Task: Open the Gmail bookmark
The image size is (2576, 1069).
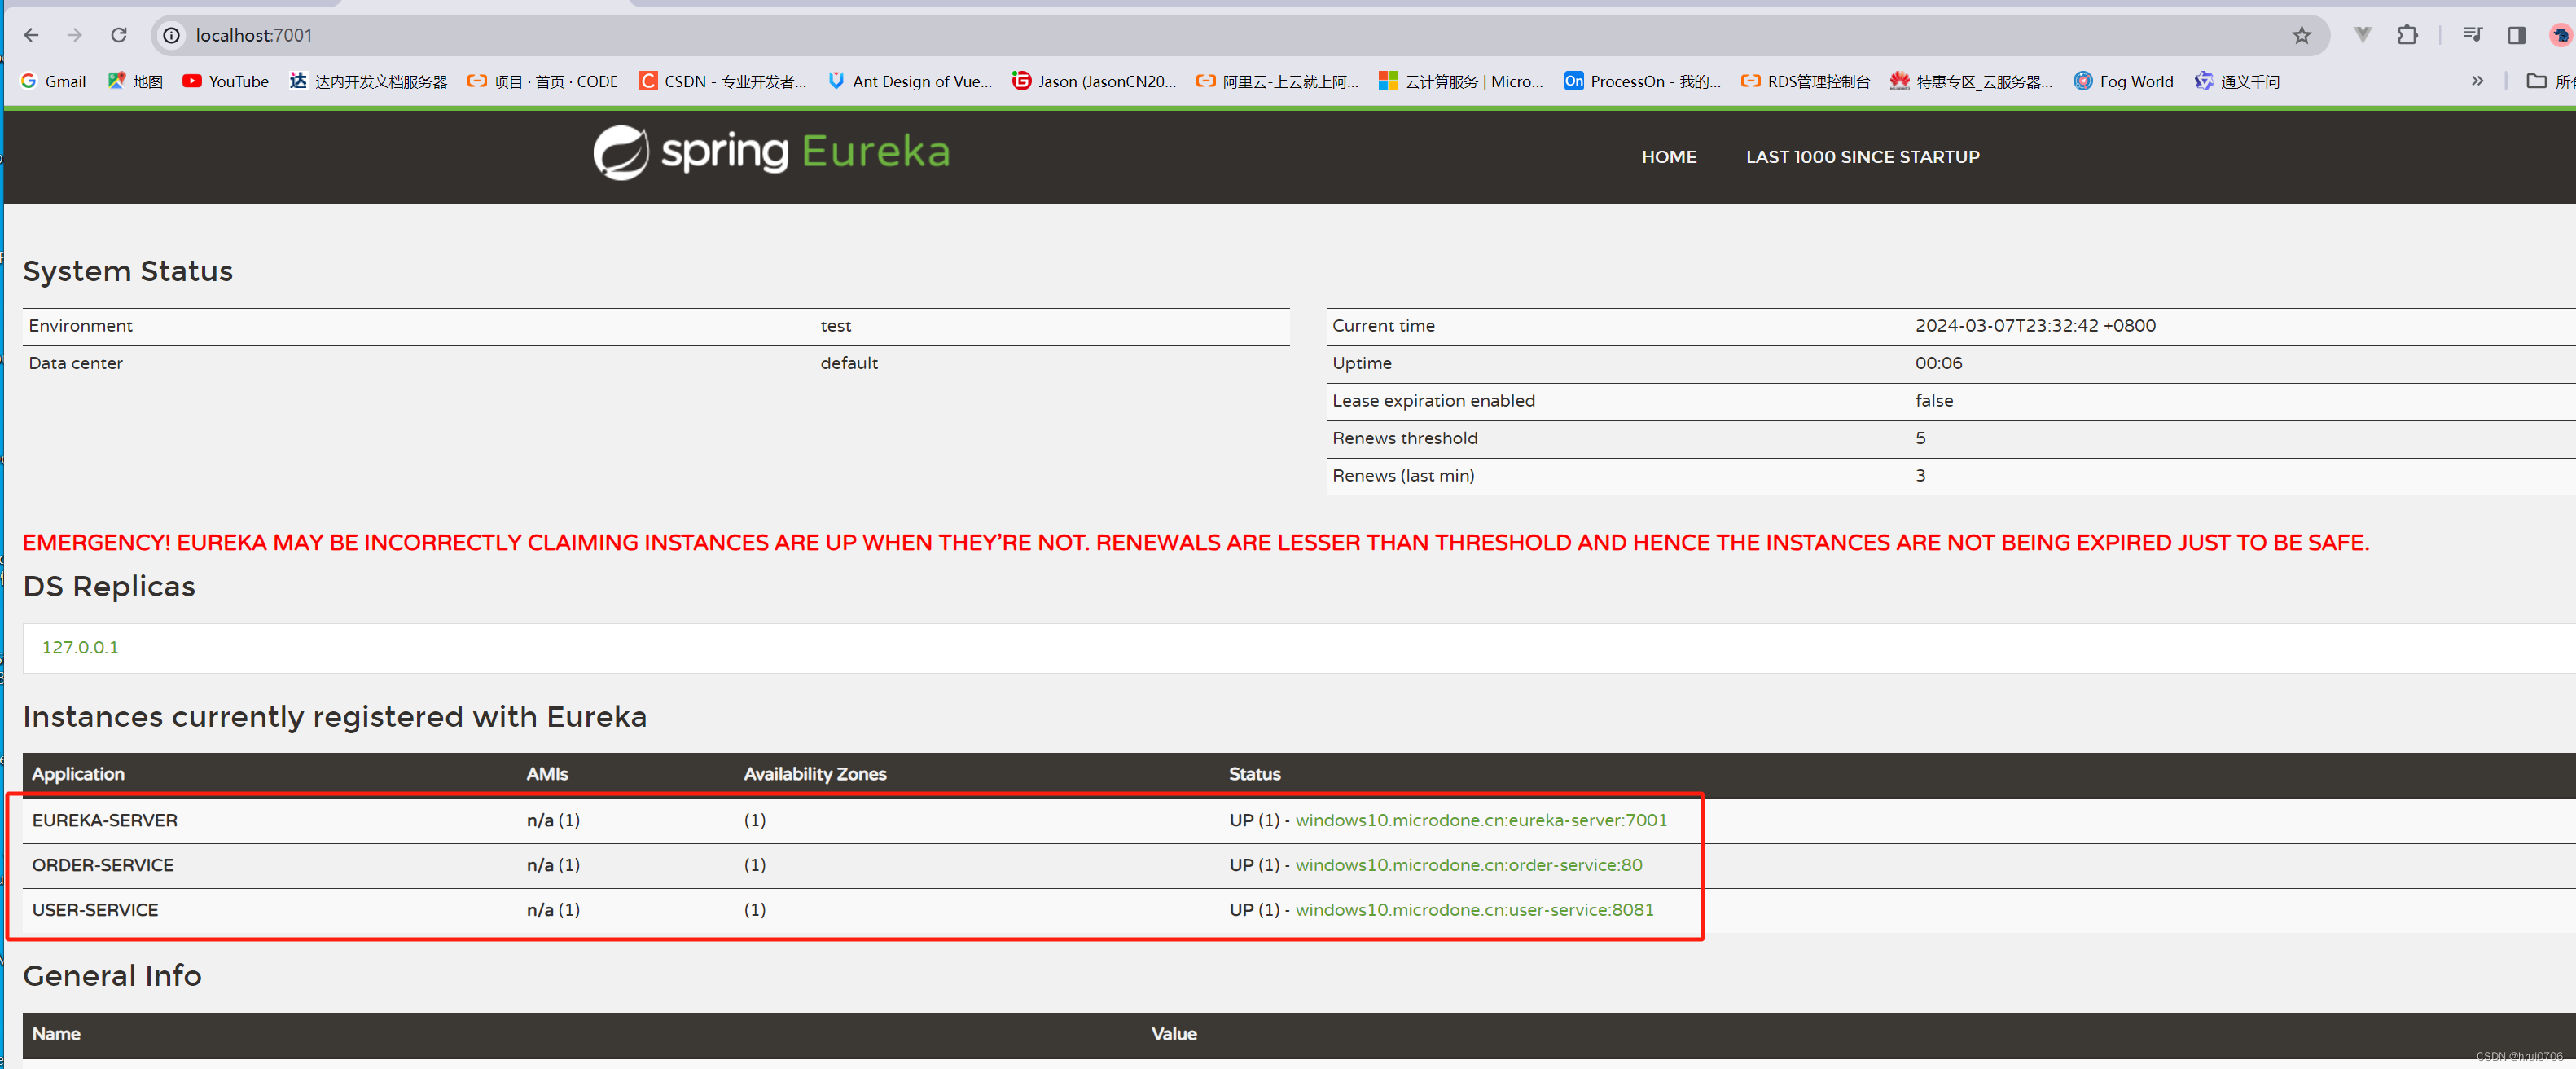Action: click(53, 81)
